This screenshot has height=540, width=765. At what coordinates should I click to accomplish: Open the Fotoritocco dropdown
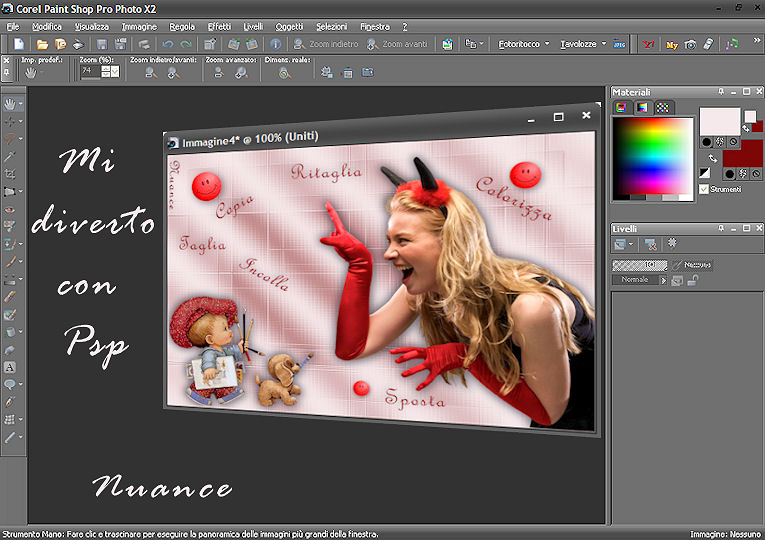pos(520,45)
